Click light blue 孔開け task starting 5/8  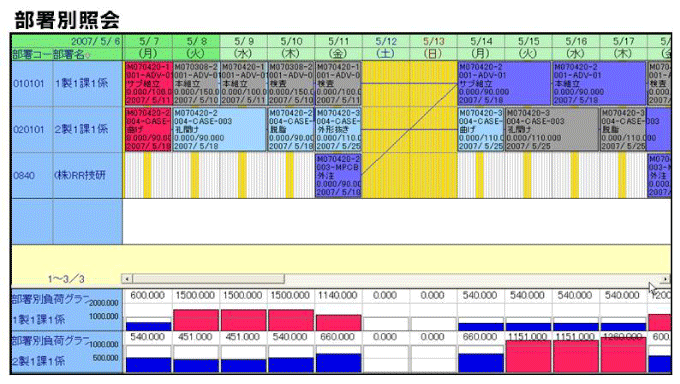[x=219, y=129]
